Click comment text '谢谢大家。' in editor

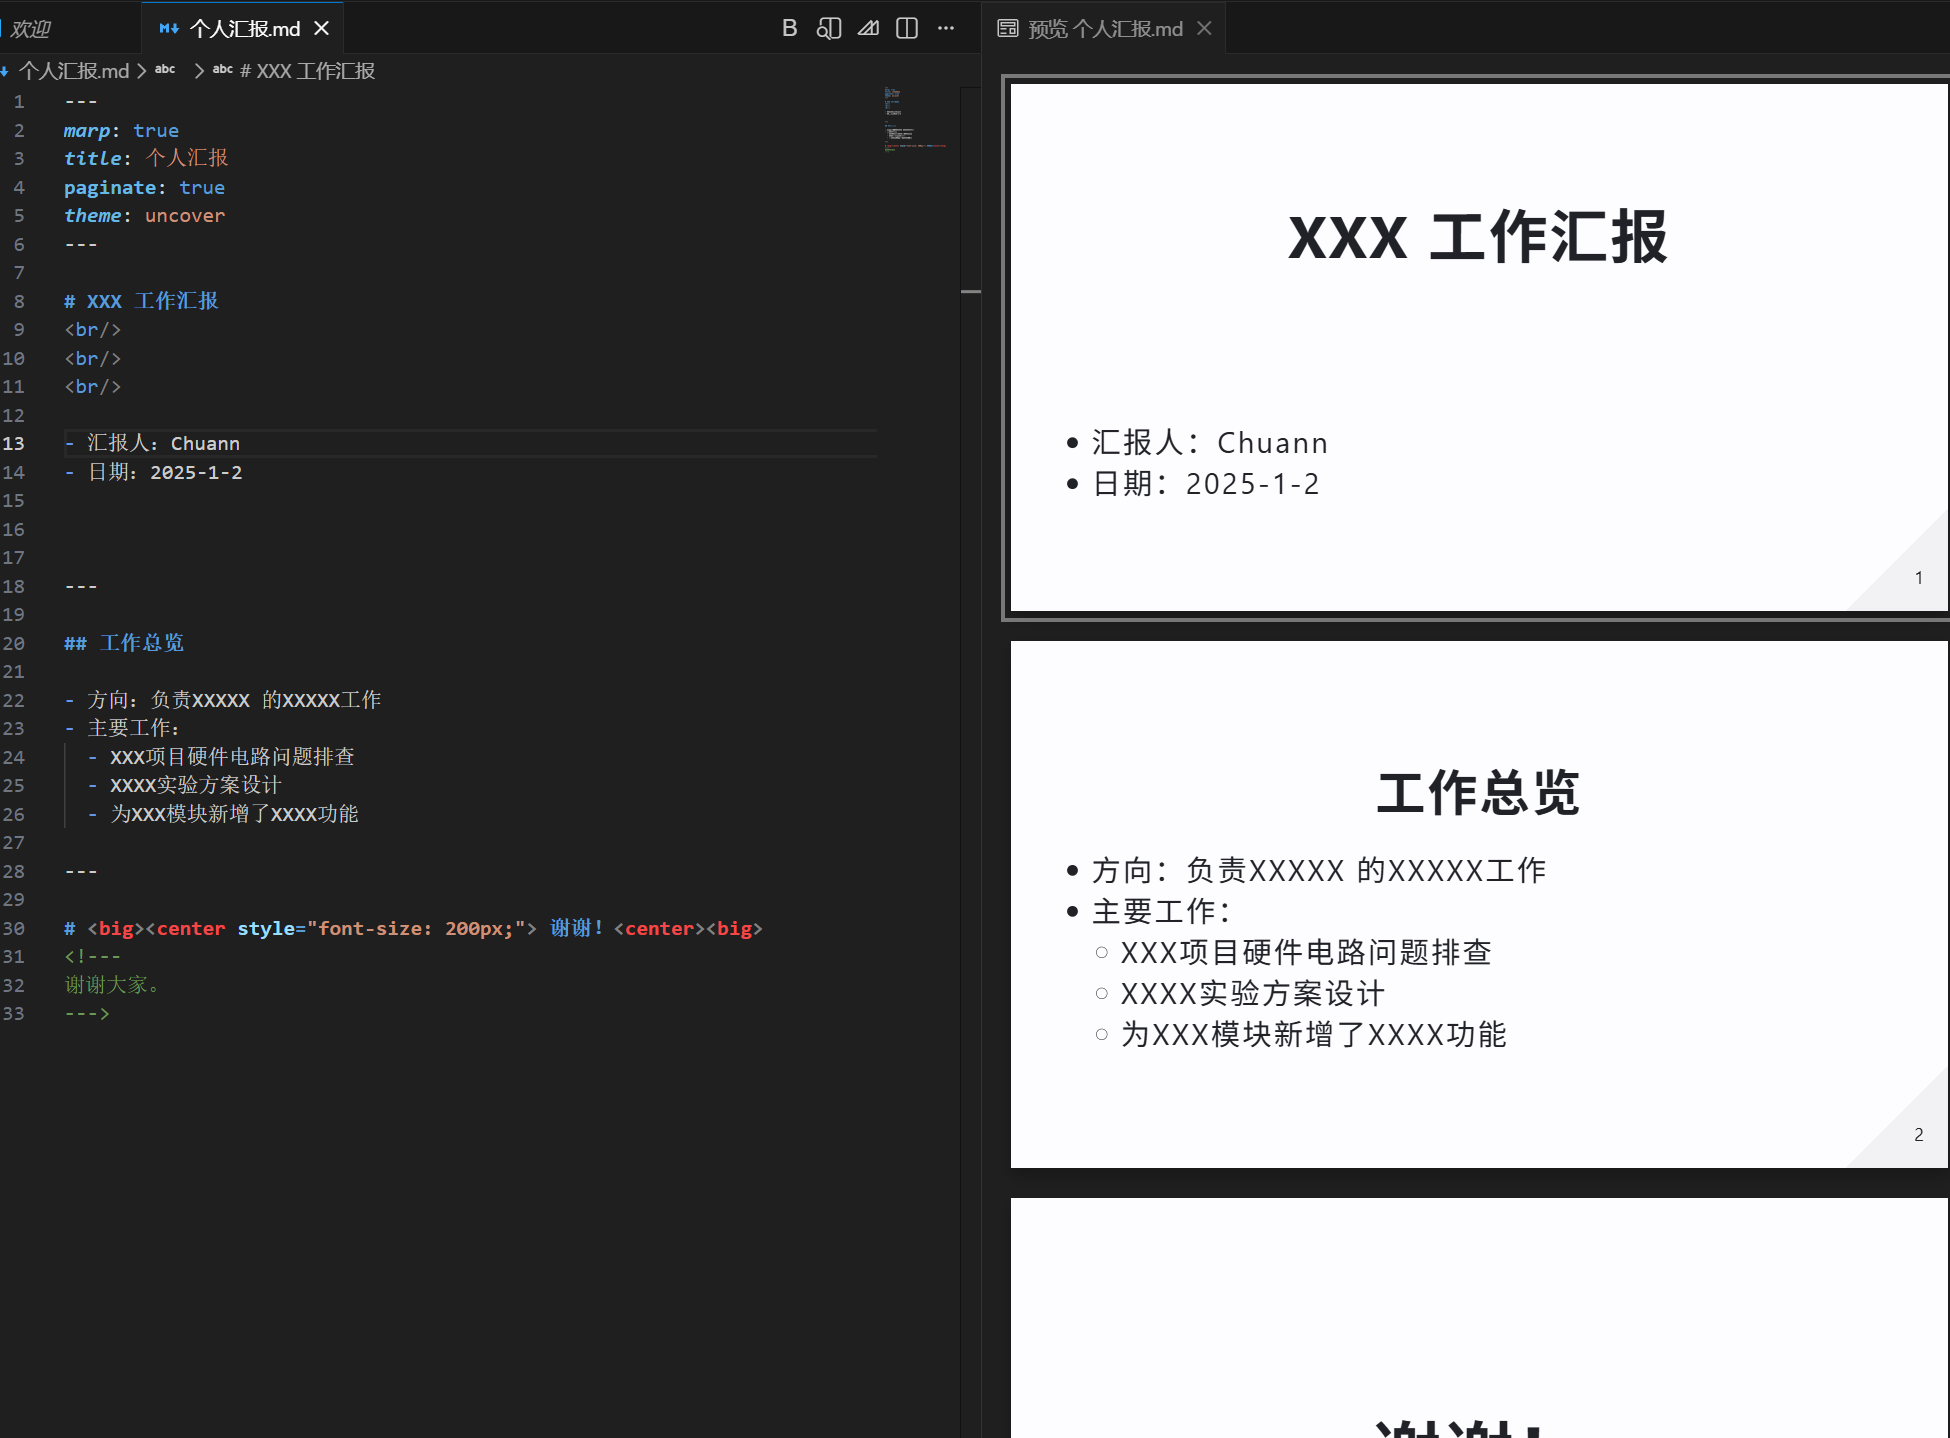point(112,985)
